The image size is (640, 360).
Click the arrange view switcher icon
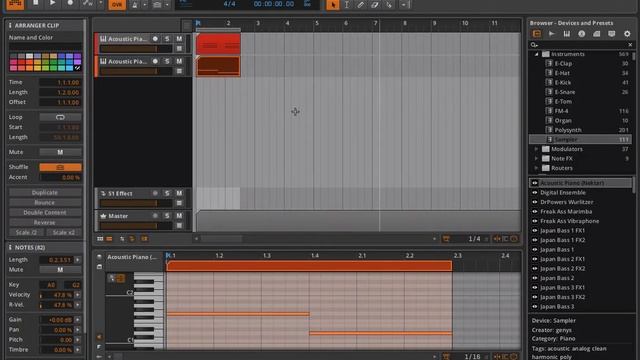tap(15, 4)
